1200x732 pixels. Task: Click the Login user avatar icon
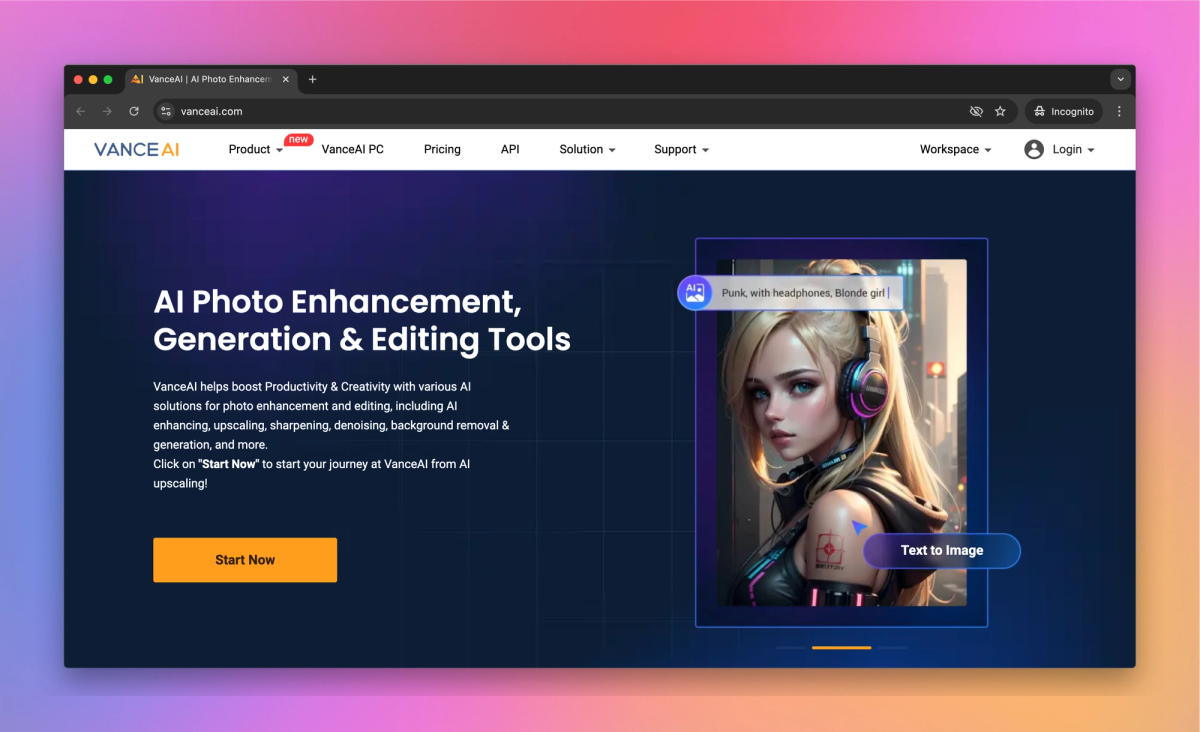tap(1034, 149)
